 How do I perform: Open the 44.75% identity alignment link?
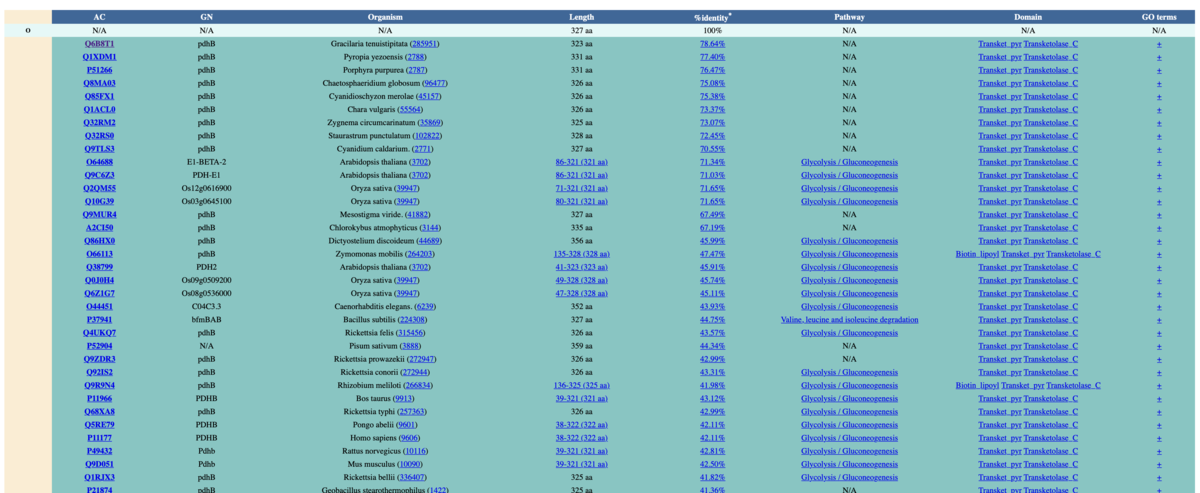tap(713, 319)
